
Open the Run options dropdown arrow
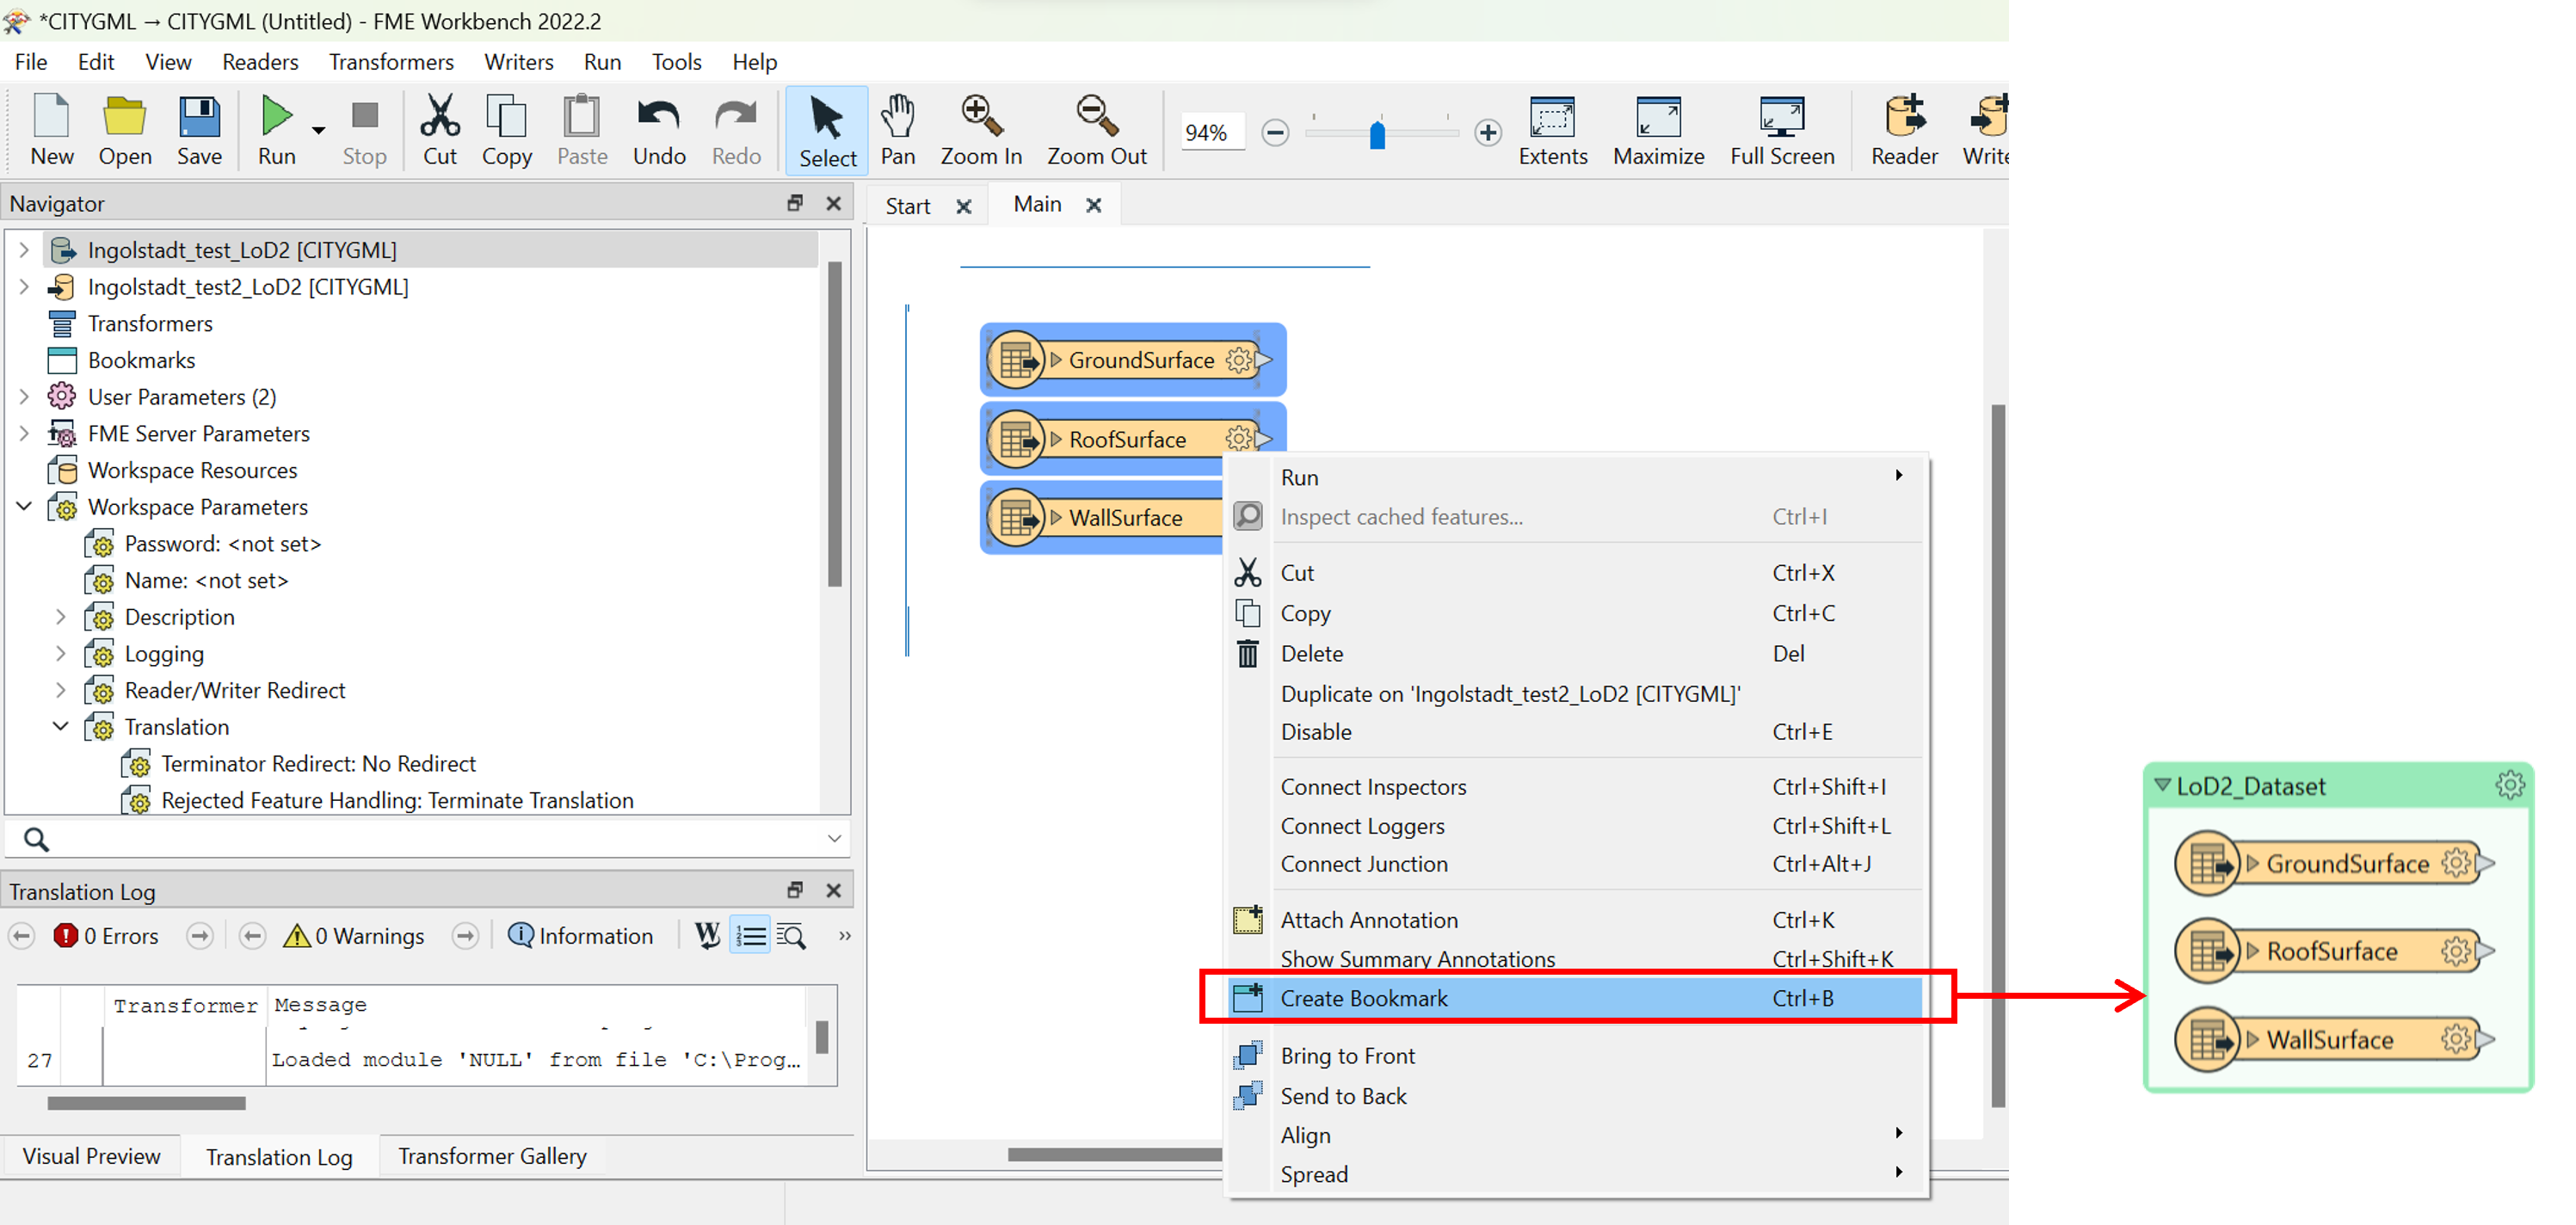(318, 131)
